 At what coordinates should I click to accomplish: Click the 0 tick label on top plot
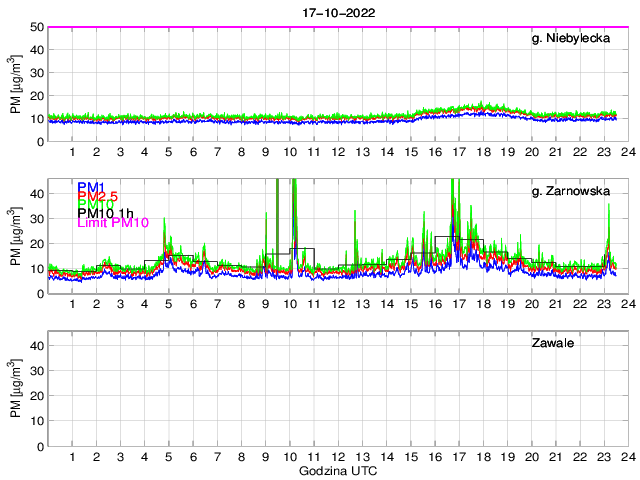tap(39, 142)
